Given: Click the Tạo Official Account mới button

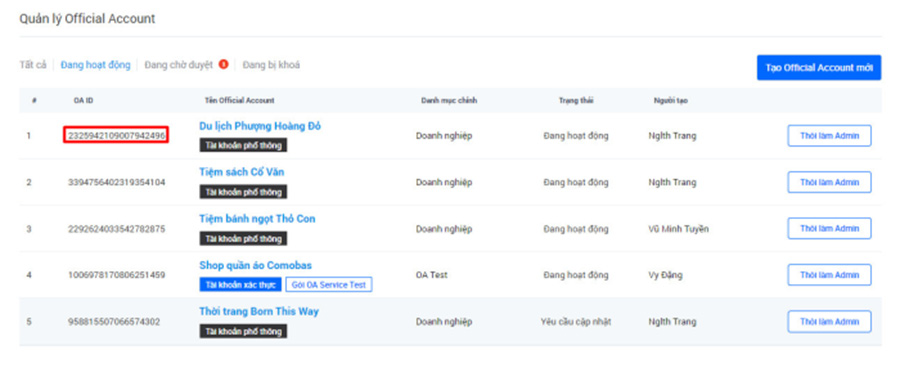Looking at the screenshot, I should pos(818,68).
